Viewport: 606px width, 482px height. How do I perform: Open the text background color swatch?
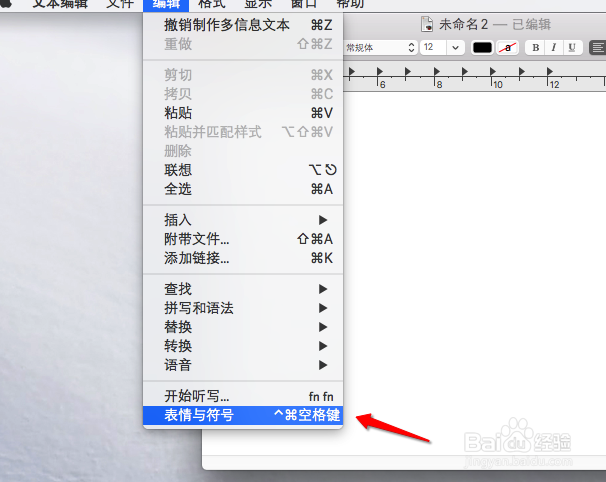click(507, 48)
